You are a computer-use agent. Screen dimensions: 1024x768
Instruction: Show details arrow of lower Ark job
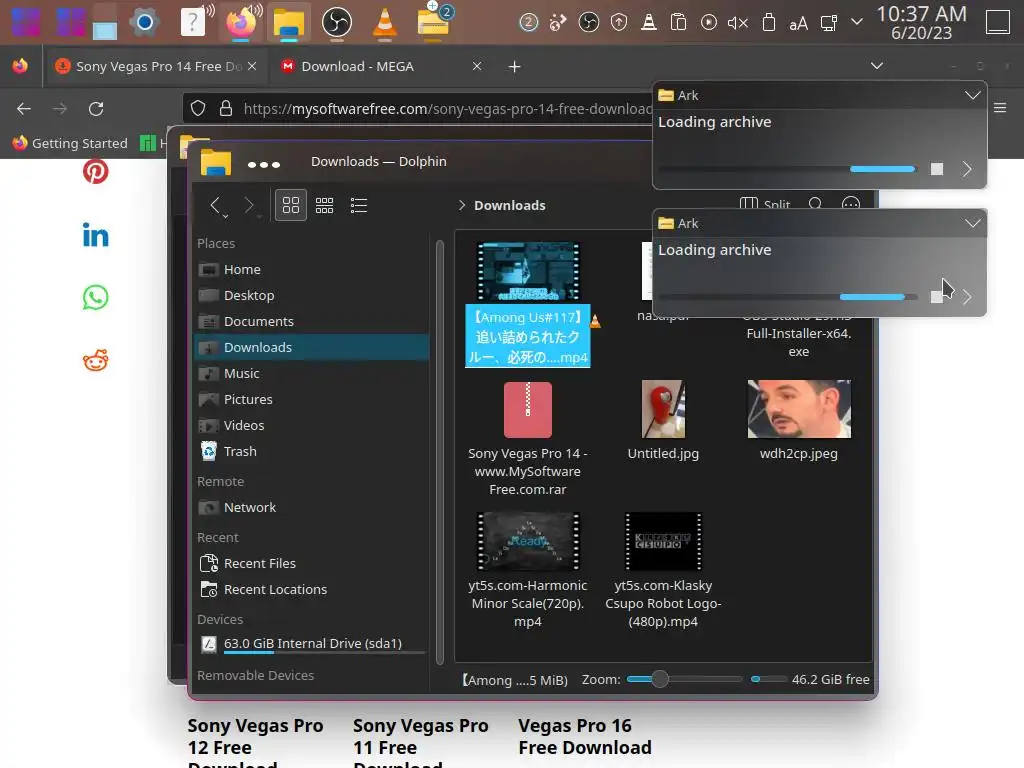(967, 296)
